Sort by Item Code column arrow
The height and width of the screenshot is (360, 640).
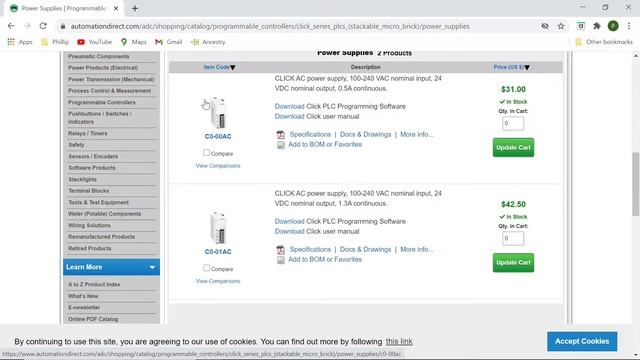tap(232, 67)
